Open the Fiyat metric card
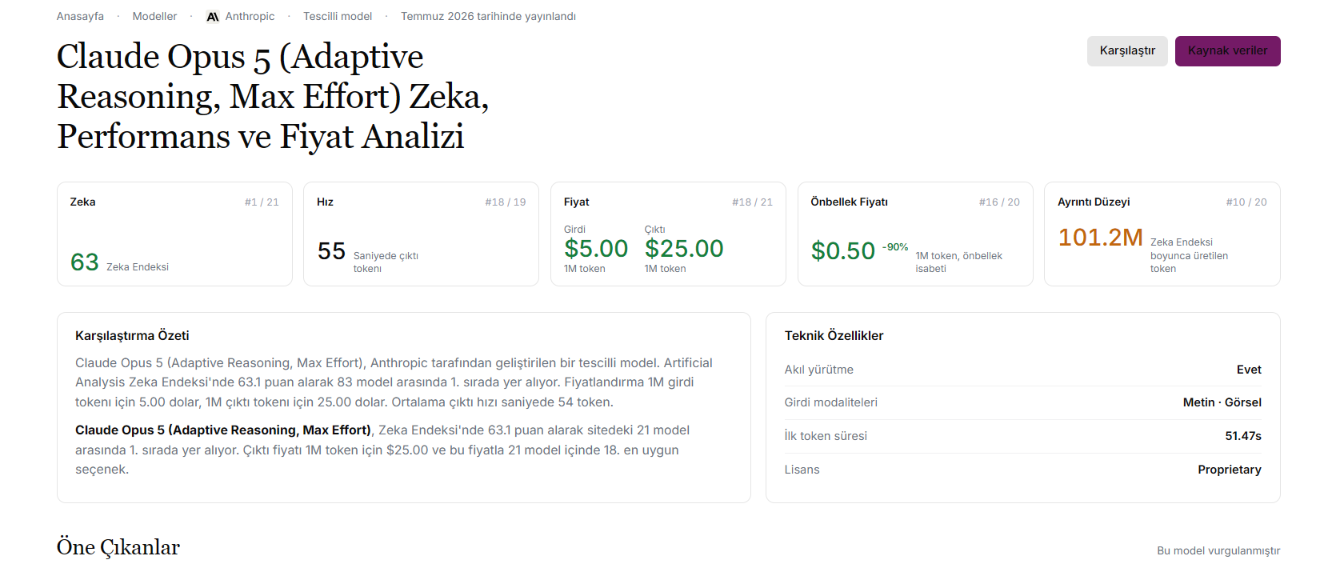This screenshot has height=561, width=1320. tap(668, 234)
